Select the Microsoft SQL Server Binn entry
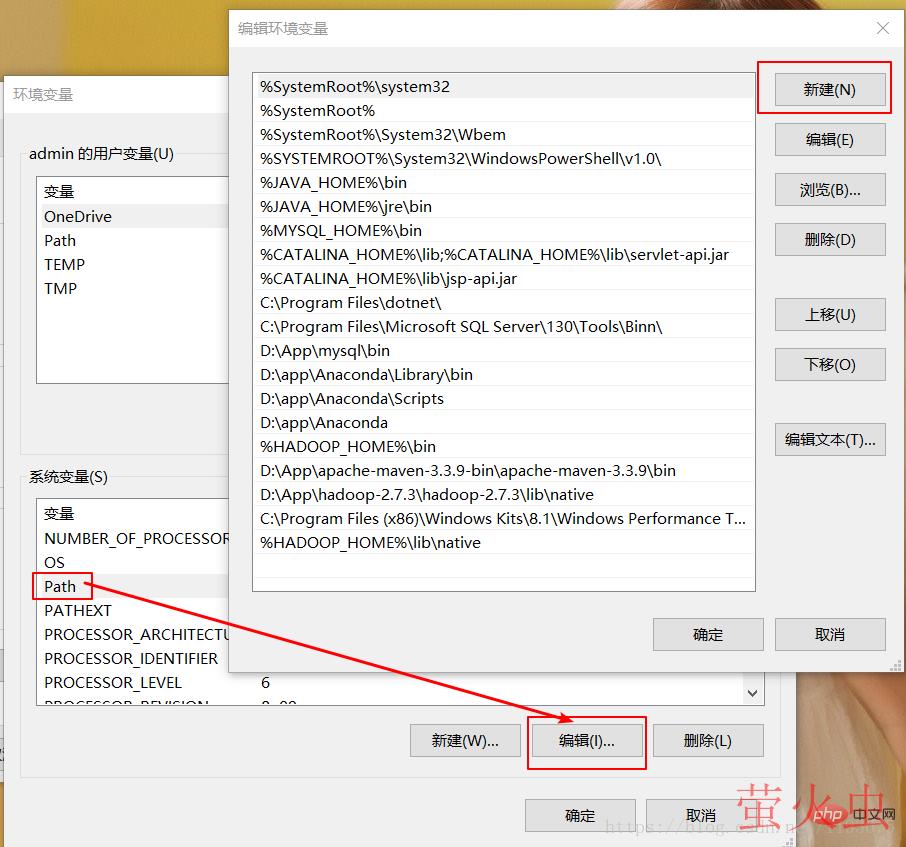Viewport: 906px width, 847px height. [x=504, y=326]
